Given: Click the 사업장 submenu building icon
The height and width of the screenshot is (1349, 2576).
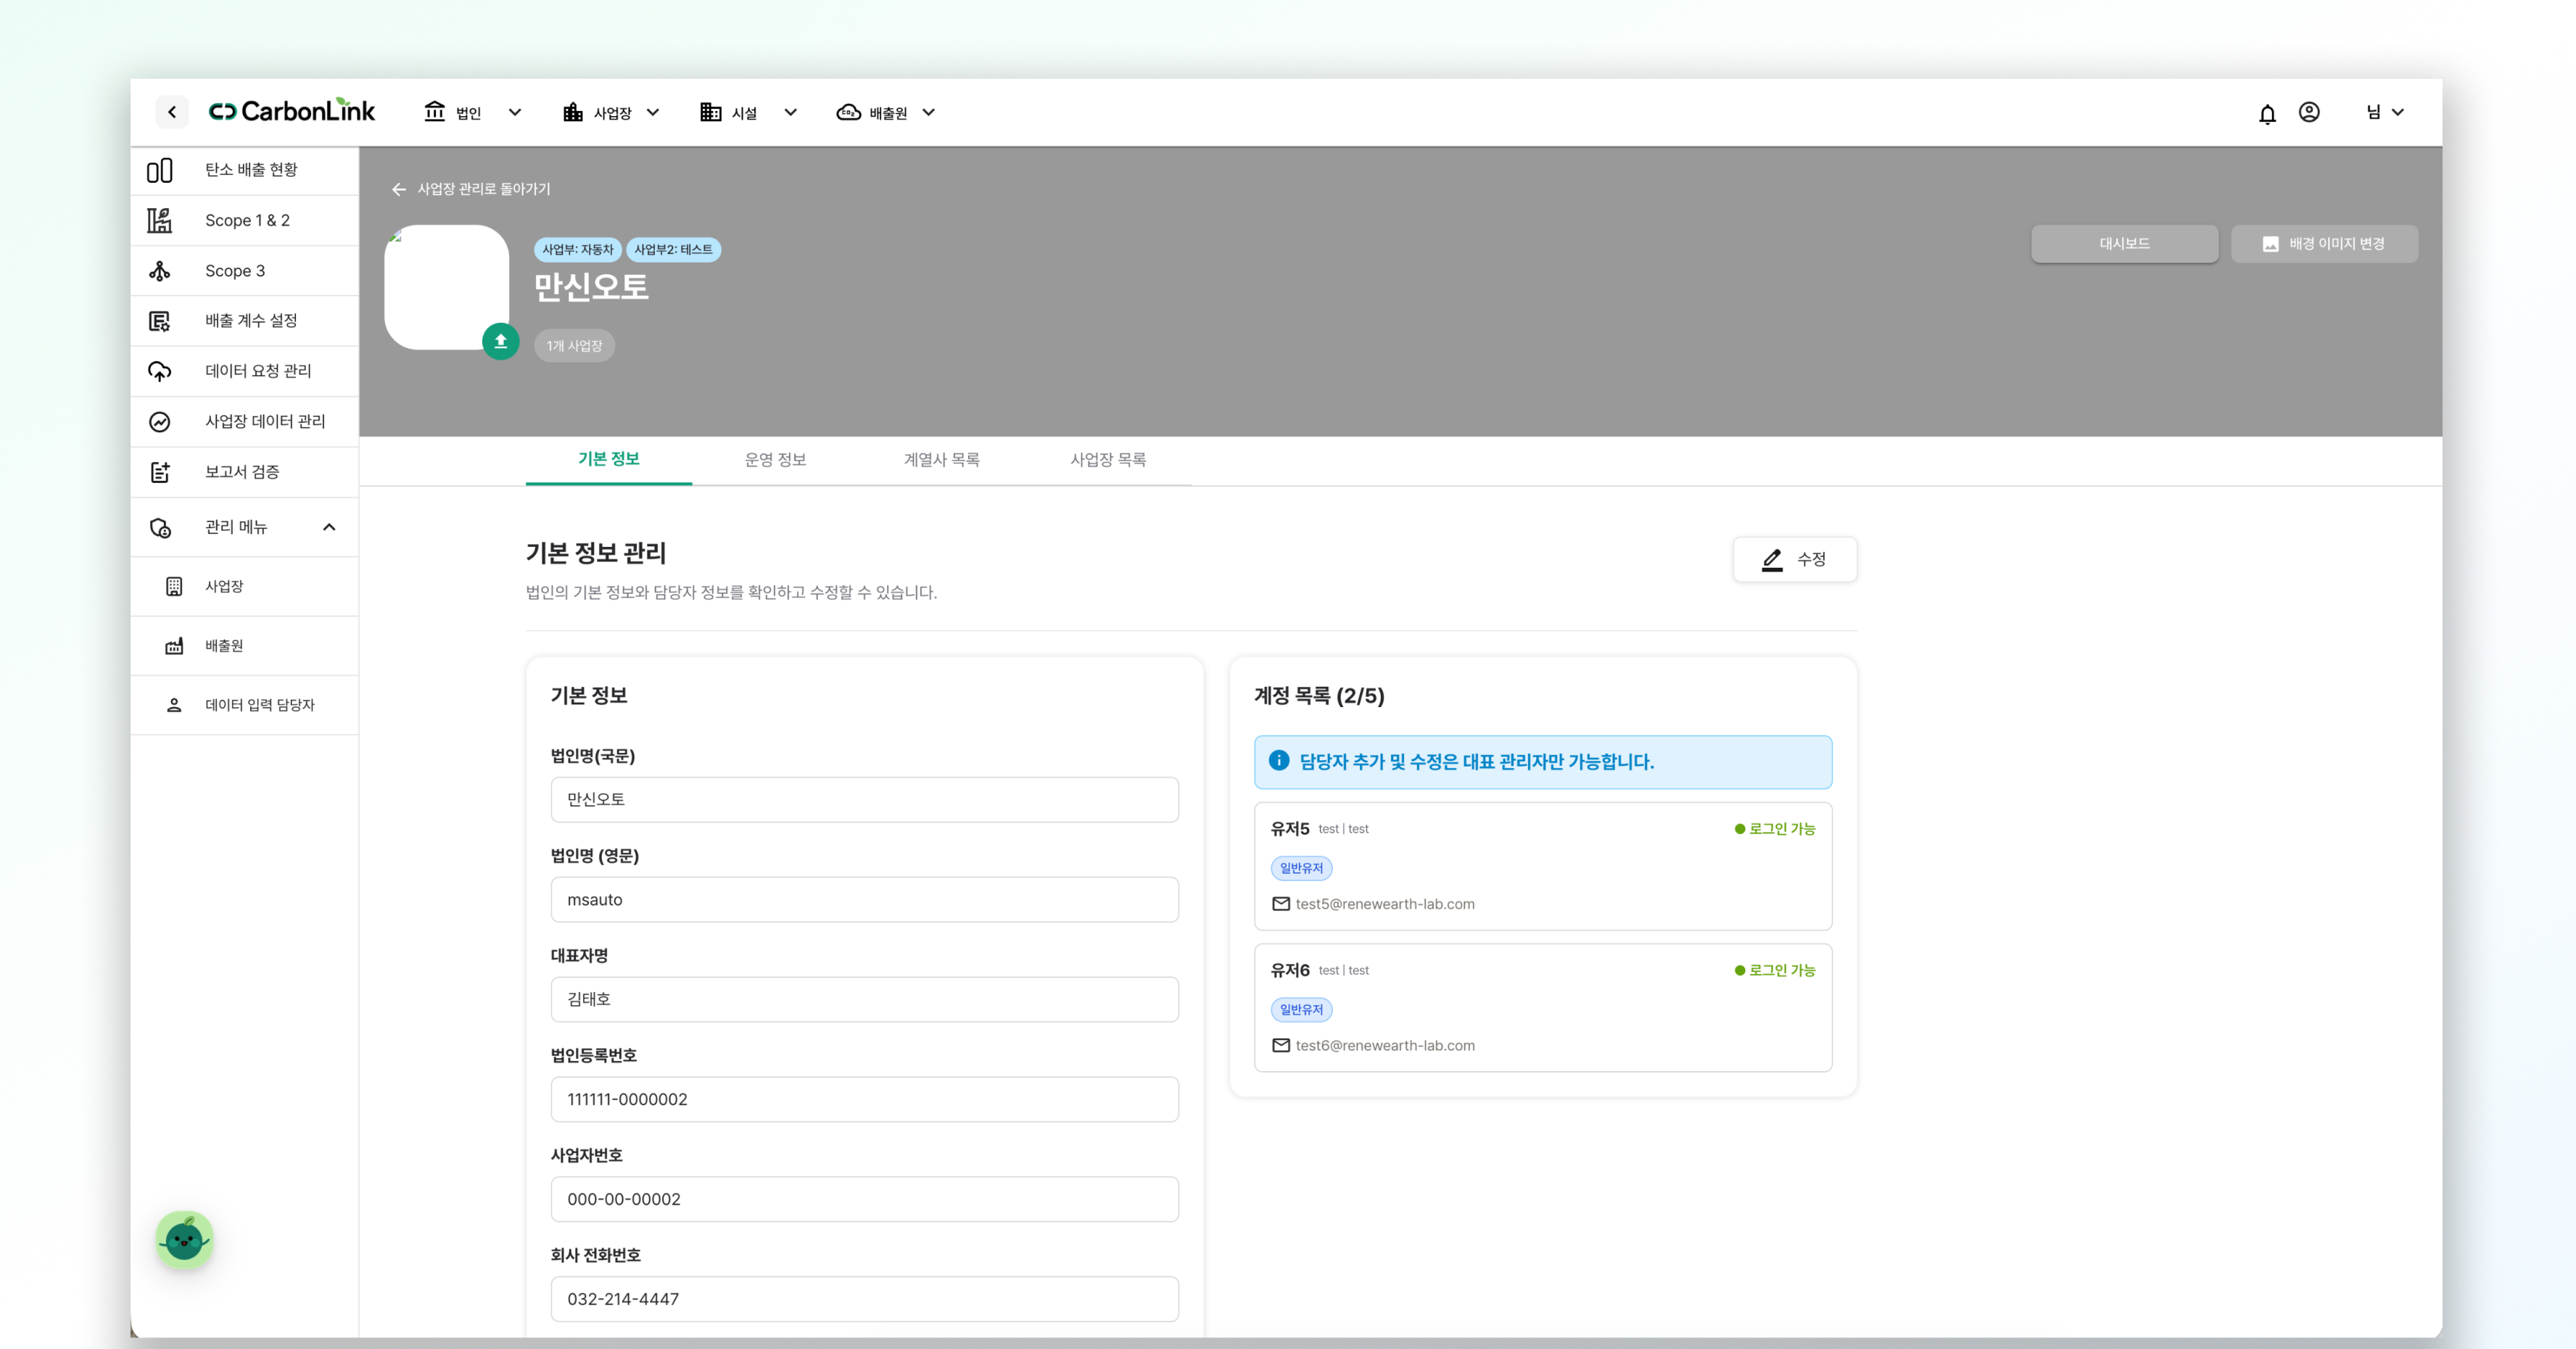Looking at the screenshot, I should 174,586.
